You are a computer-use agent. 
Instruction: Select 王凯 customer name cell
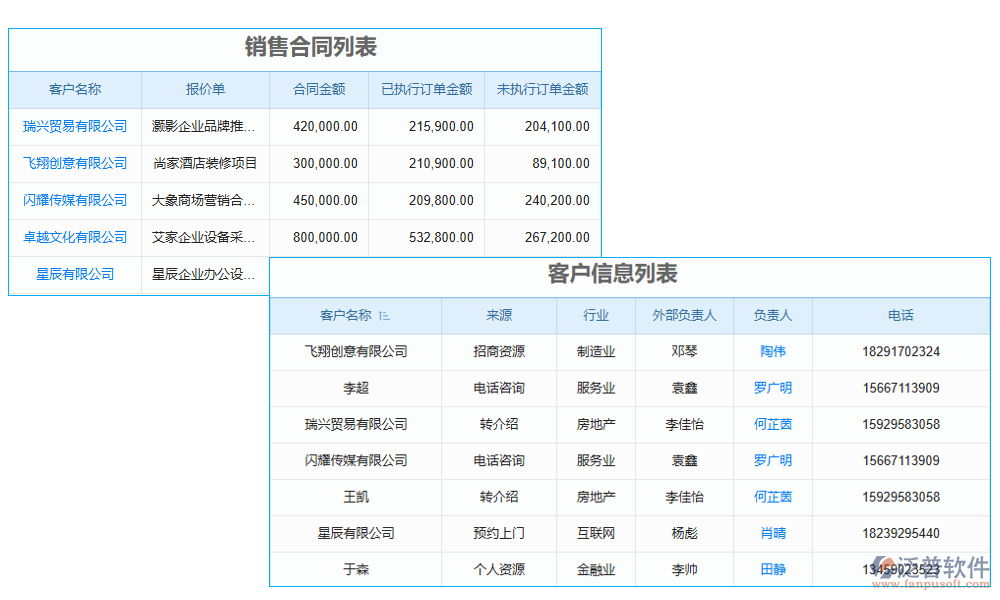(x=357, y=497)
